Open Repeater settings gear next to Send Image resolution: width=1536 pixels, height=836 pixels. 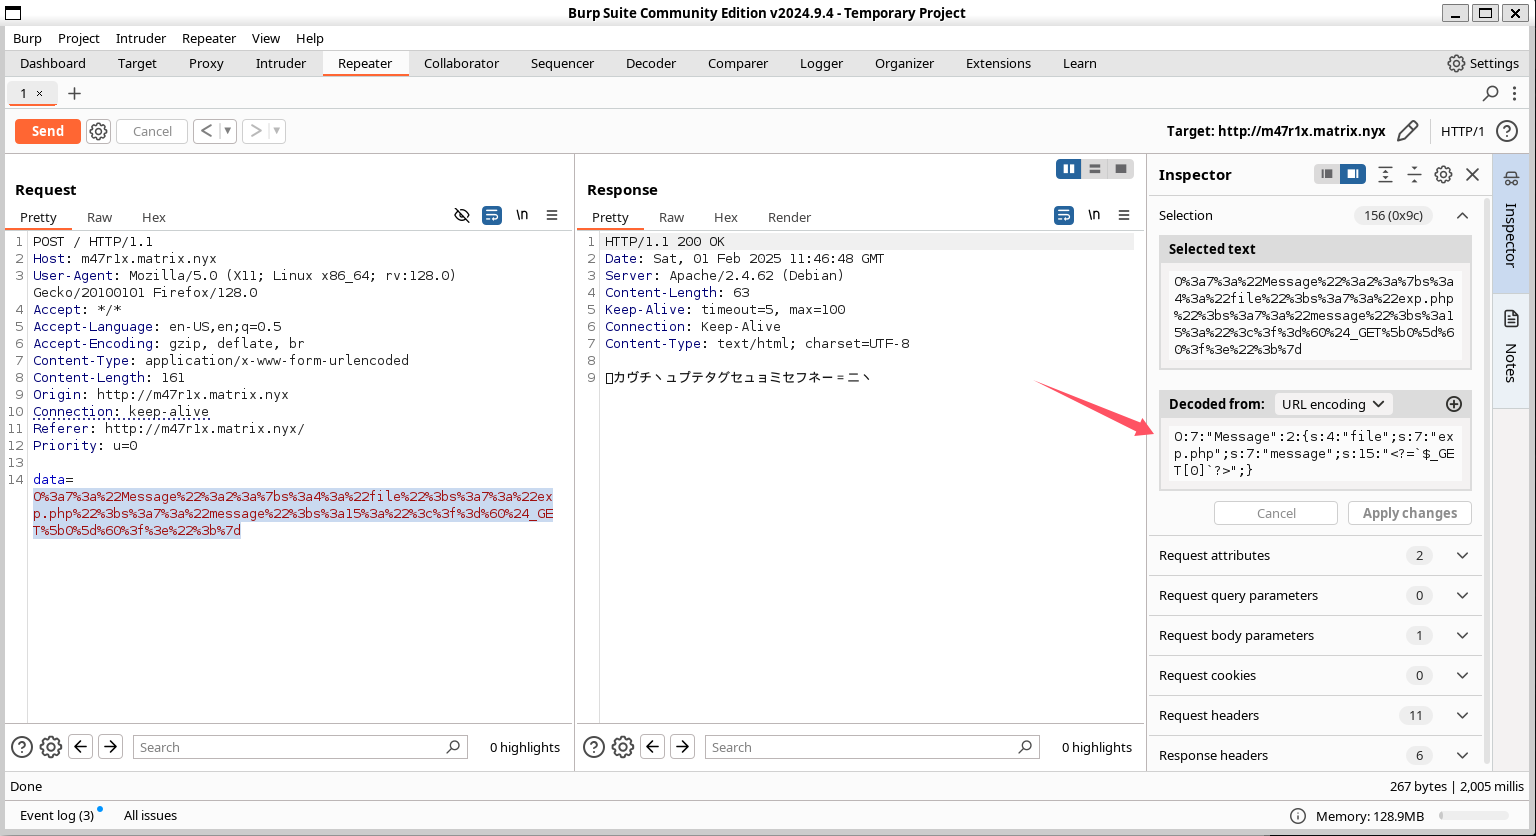click(98, 131)
